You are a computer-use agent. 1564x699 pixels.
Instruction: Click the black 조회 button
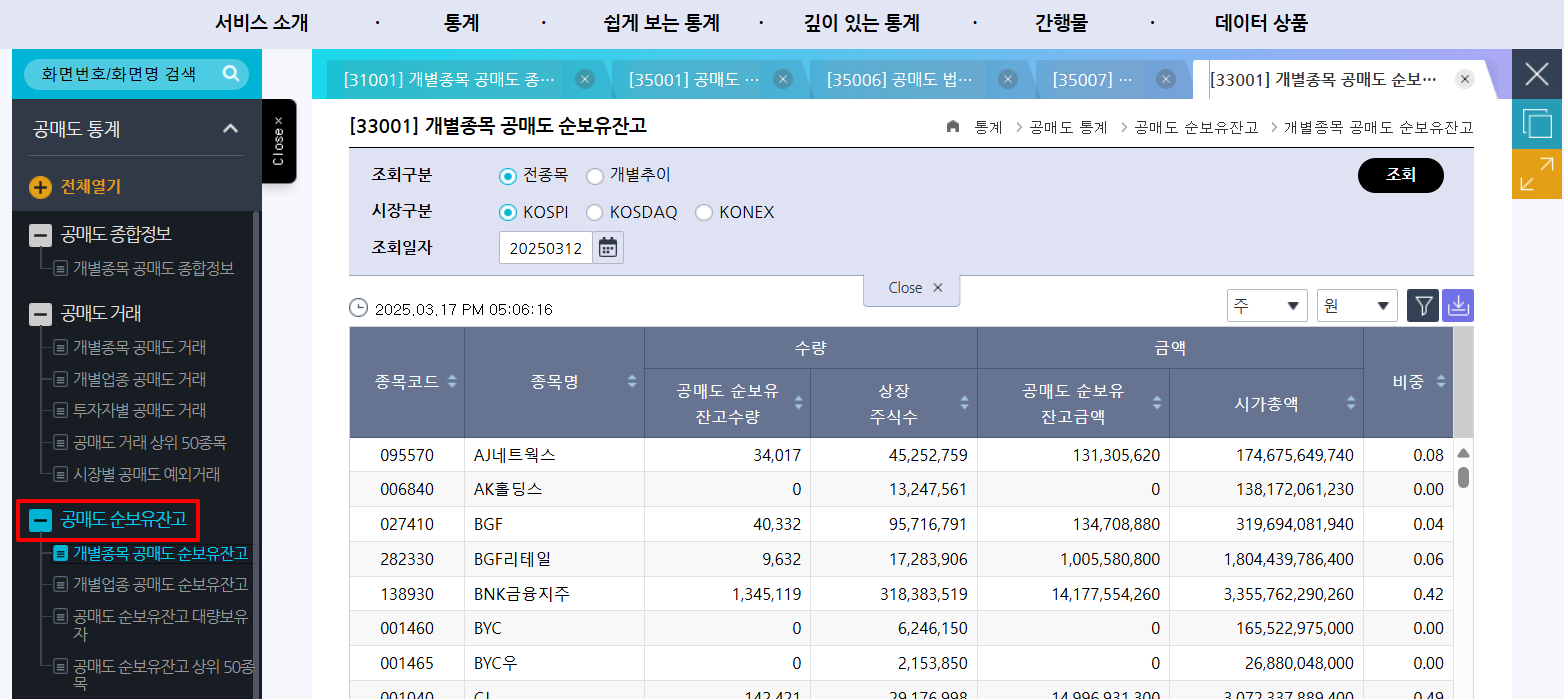1400,175
